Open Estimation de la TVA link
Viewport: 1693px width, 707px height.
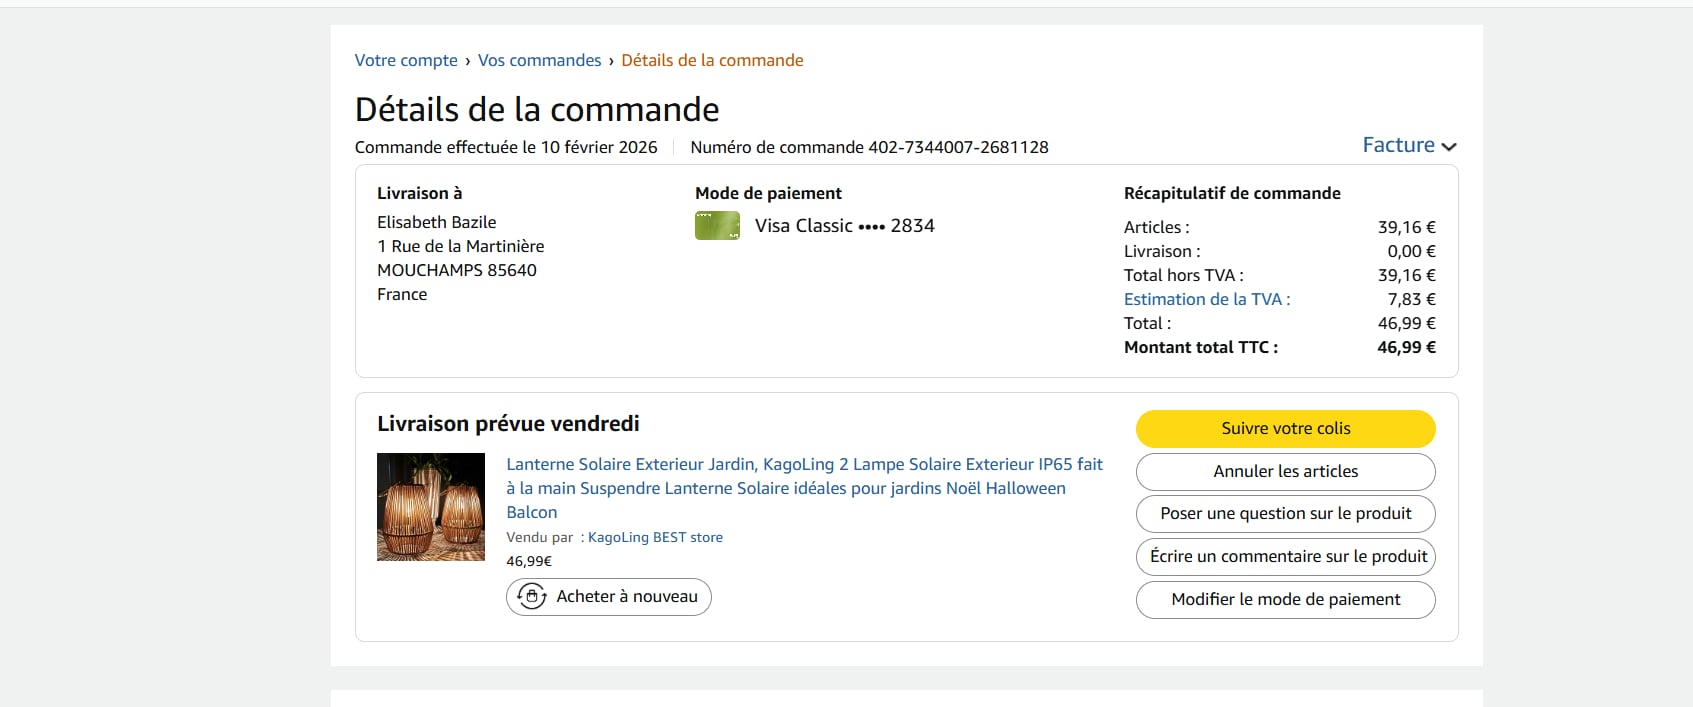pyautogui.click(x=1207, y=299)
